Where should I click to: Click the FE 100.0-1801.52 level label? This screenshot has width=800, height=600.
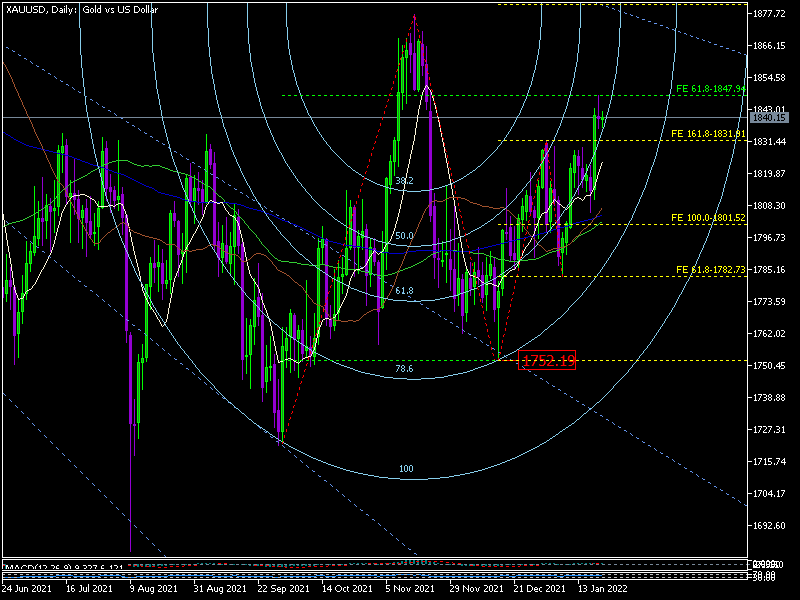(x=709, y=217)
